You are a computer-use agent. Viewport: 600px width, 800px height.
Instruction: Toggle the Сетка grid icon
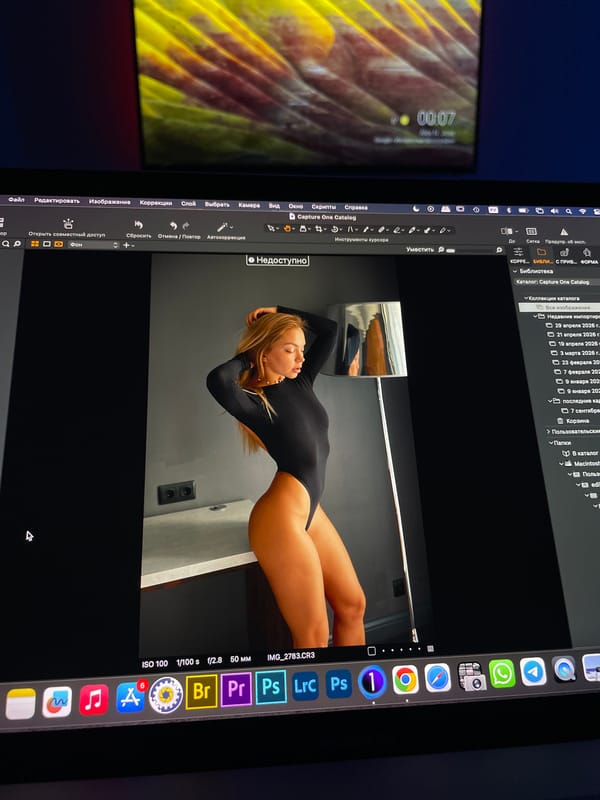(531, 232)
